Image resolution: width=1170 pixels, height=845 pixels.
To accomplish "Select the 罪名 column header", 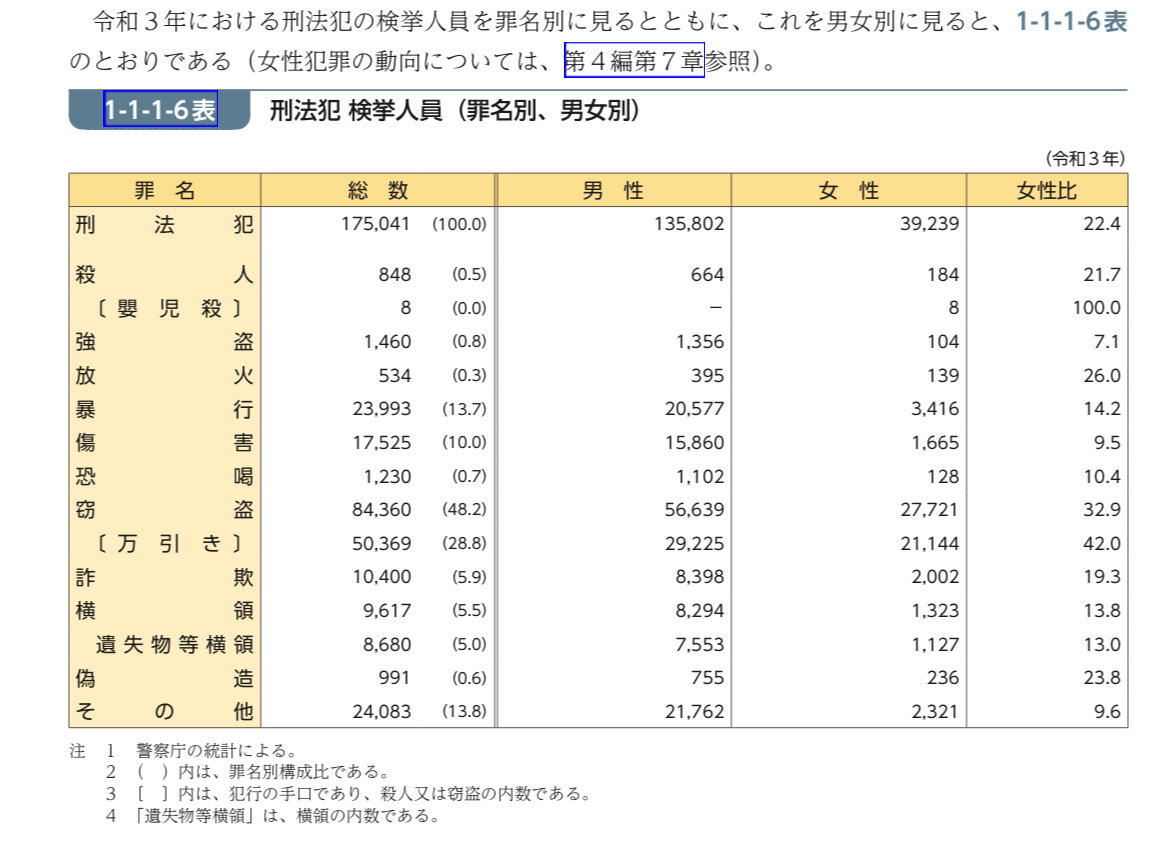I will click(165, 190).
